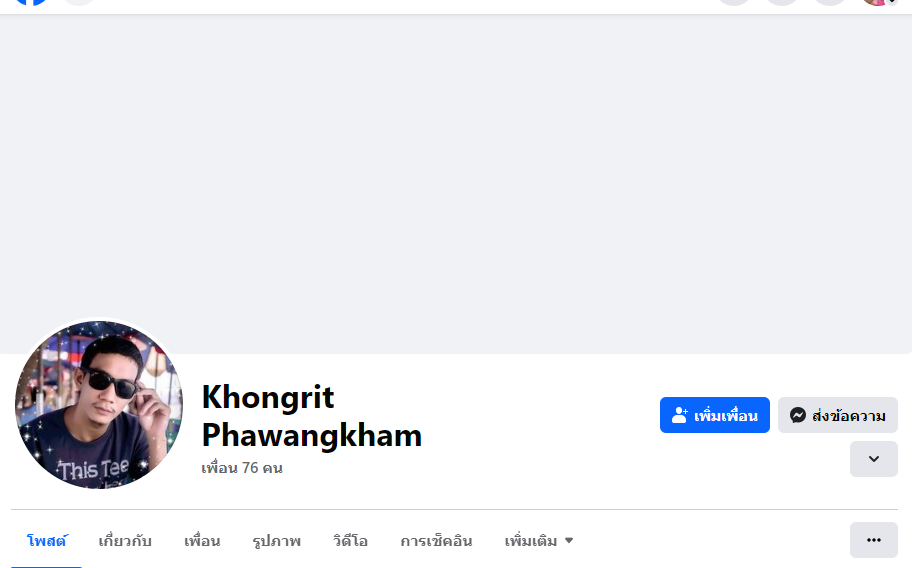
Task: Go to the วิดีโอ tab
Action: point(350,541)
